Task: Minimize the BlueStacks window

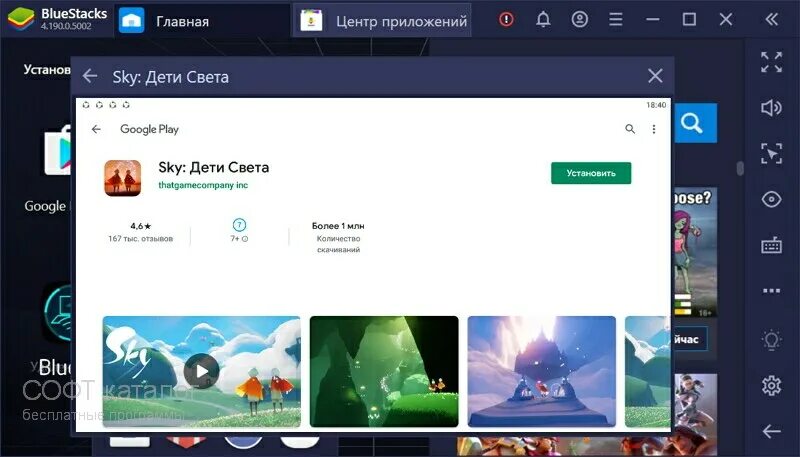Action: (653, 19)
